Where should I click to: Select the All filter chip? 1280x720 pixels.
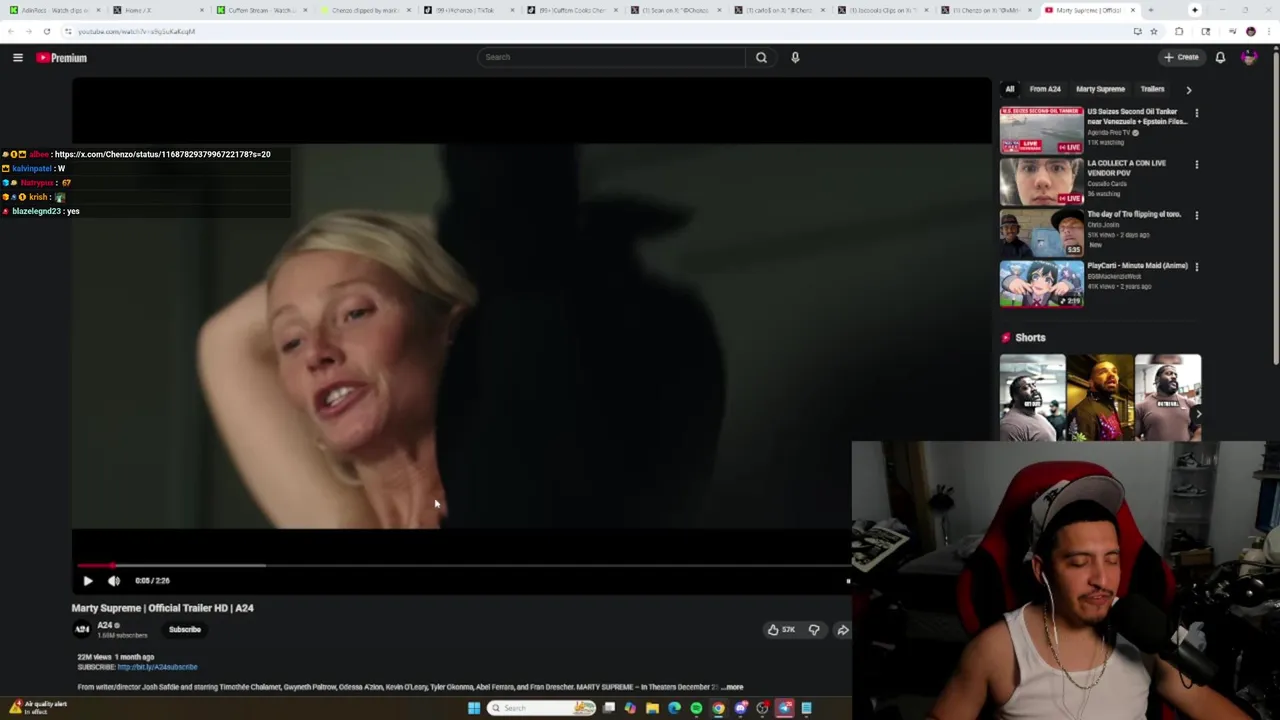point(1010,89)
